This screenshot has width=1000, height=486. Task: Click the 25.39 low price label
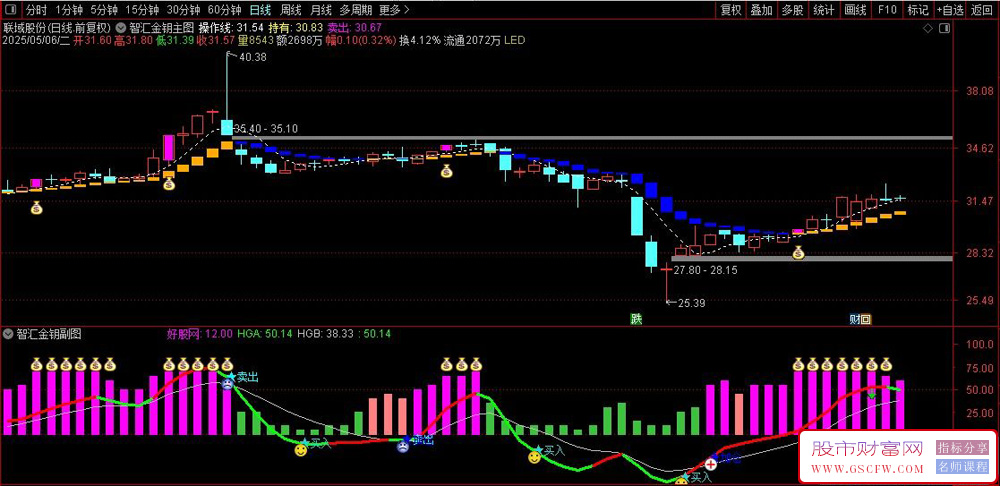click(691, 303)
